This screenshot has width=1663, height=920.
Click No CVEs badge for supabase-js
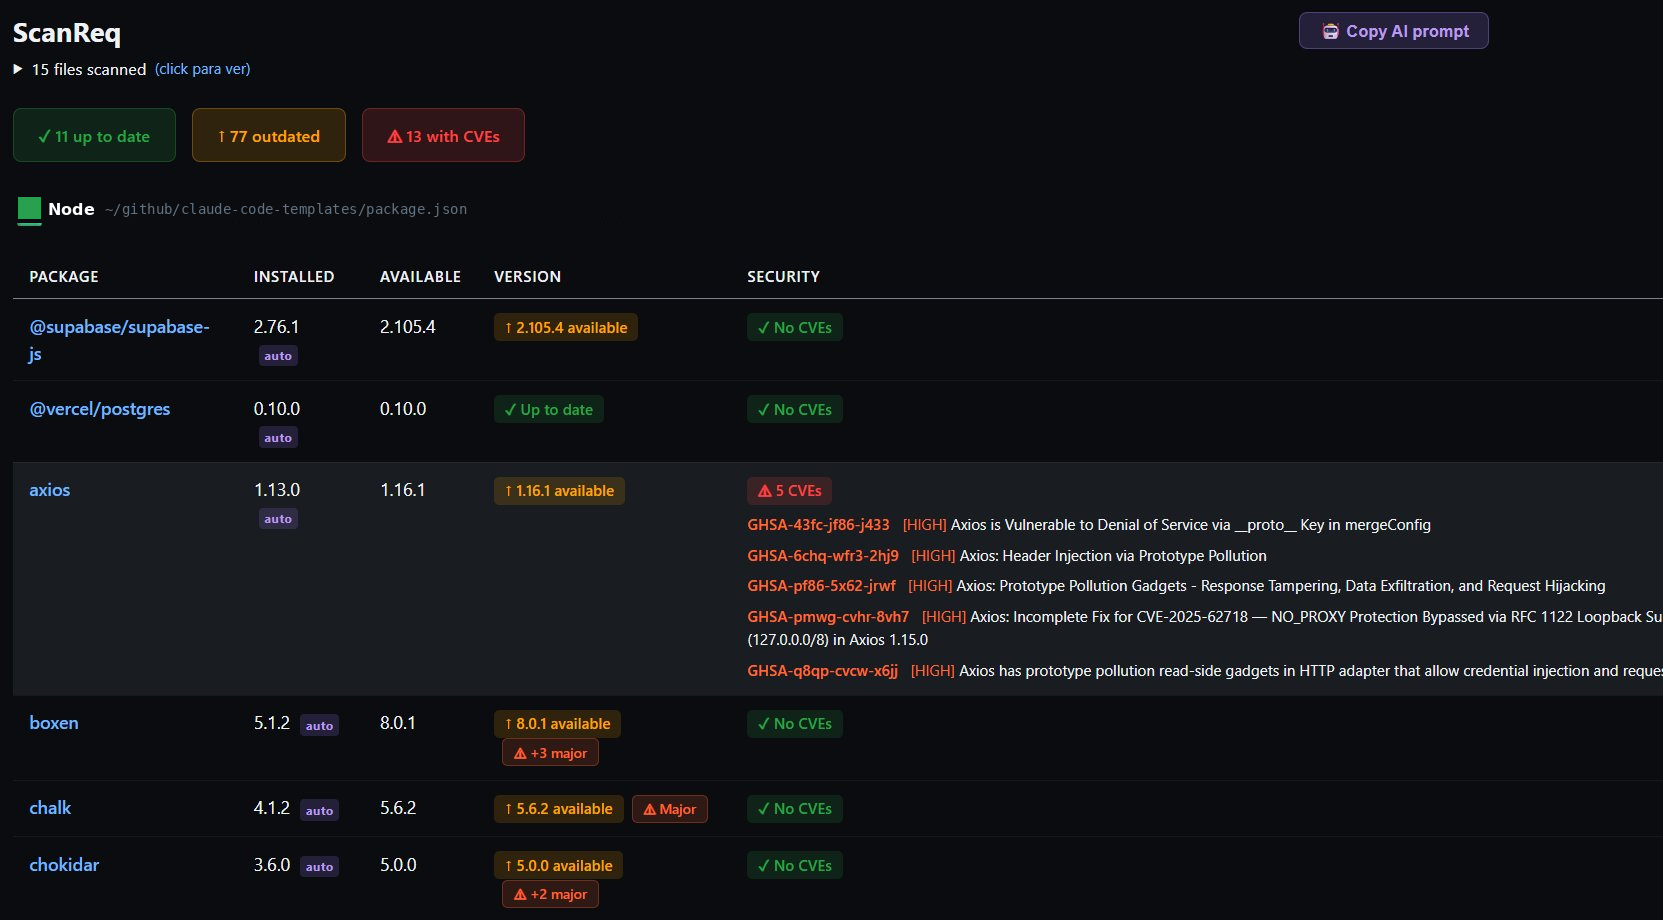(795, 328)
